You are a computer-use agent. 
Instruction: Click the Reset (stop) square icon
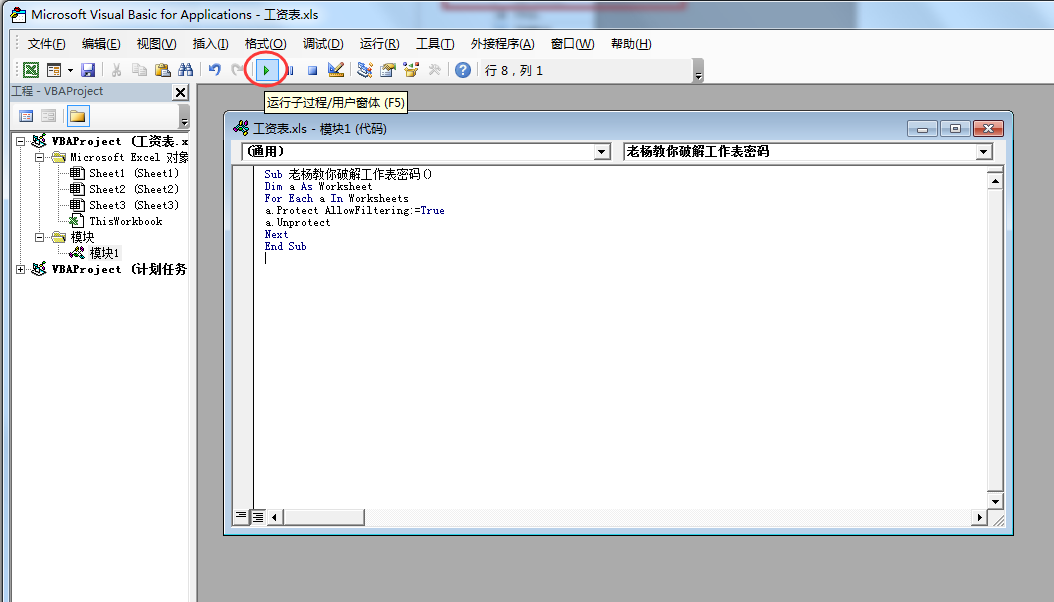pyautogui.click(x=313, y=70)
